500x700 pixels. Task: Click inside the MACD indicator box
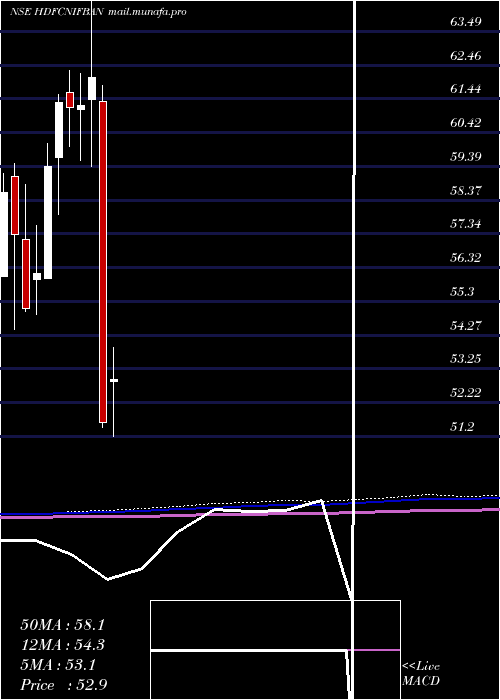(275, 650)
